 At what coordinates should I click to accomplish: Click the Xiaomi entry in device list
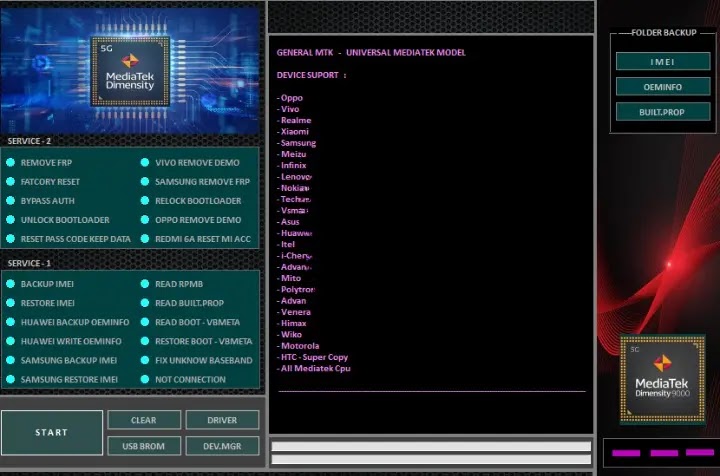tap(293, 132)
